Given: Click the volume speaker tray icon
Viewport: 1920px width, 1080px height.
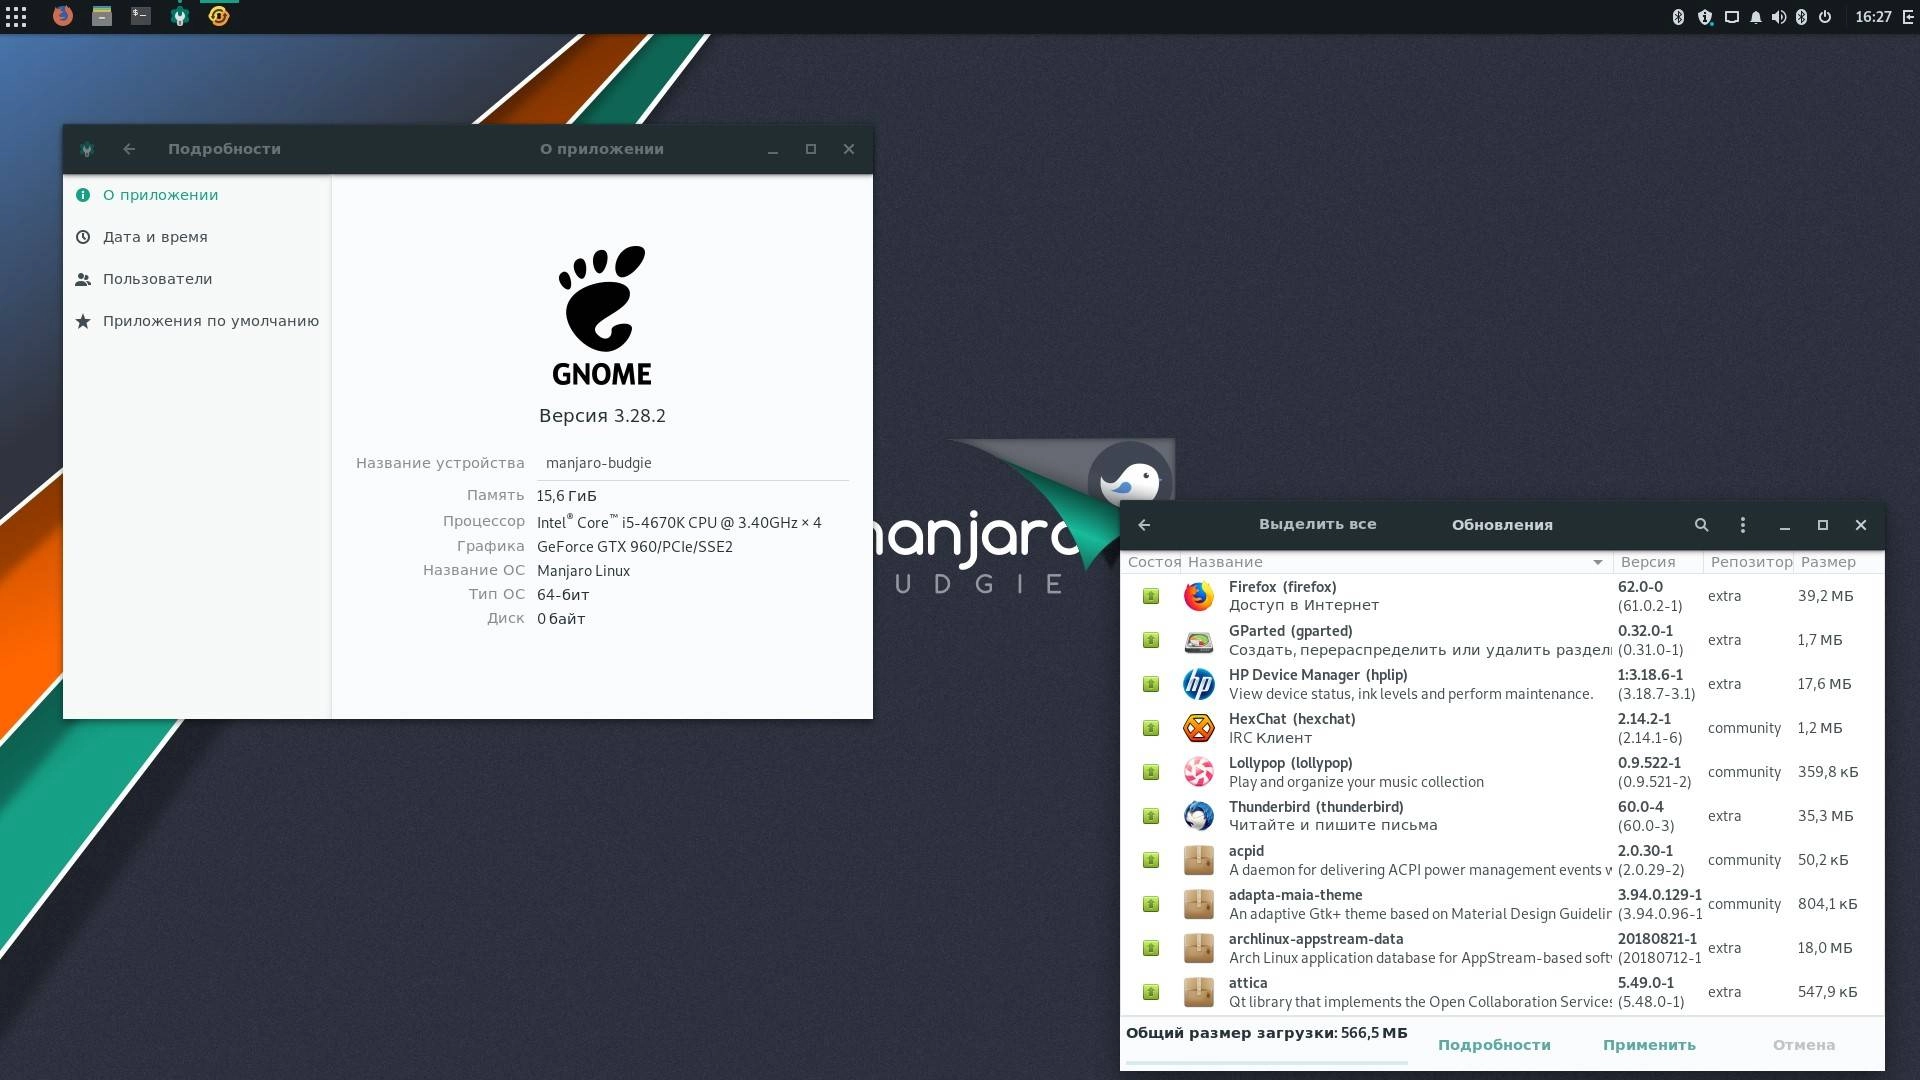Looking at the screenshot, I should 1778,17.
